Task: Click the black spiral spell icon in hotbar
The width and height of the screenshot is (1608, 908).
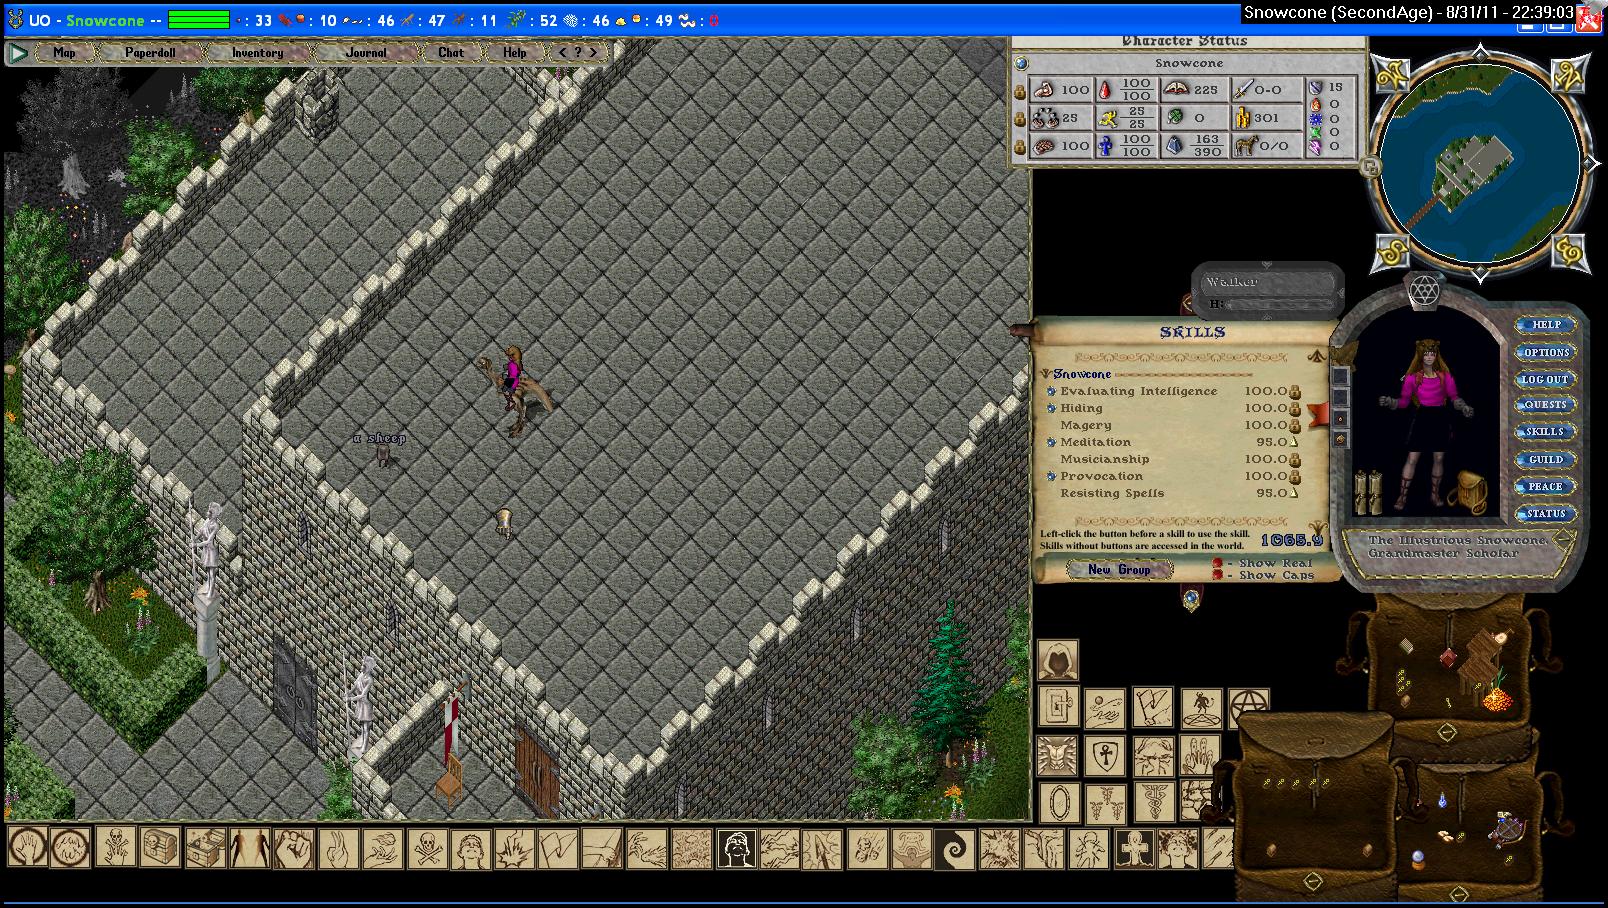Action: [x=953, y=849]
